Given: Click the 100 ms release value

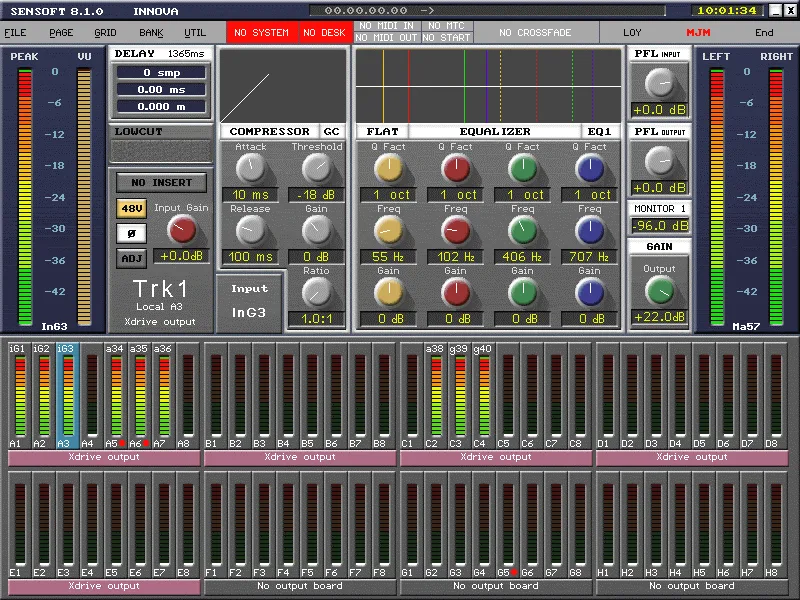Looking at the screenshot, I should coord(250,257).
